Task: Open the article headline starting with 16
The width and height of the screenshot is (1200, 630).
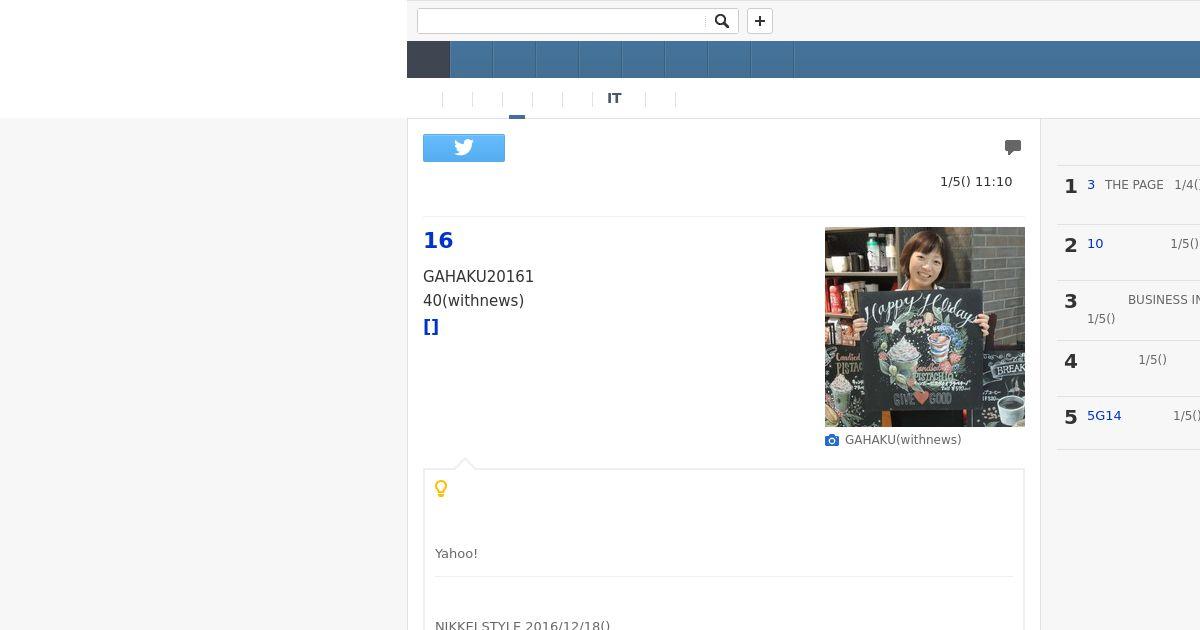Action: 438,240
